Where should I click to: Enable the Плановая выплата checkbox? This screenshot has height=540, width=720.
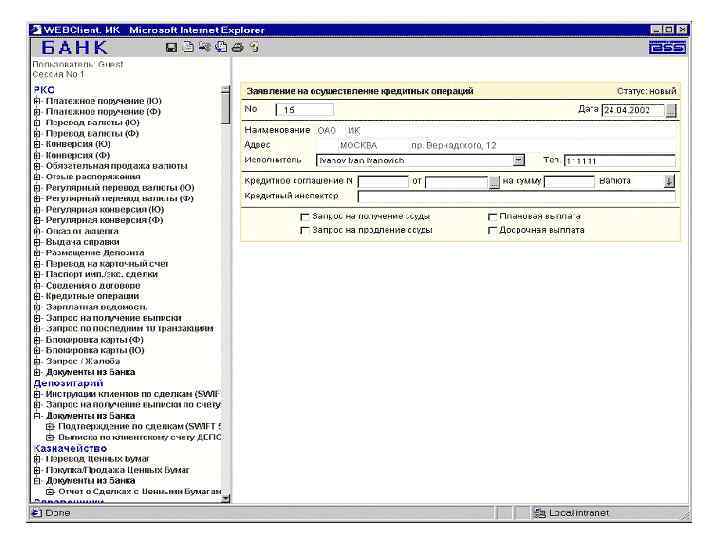(492, 216)
